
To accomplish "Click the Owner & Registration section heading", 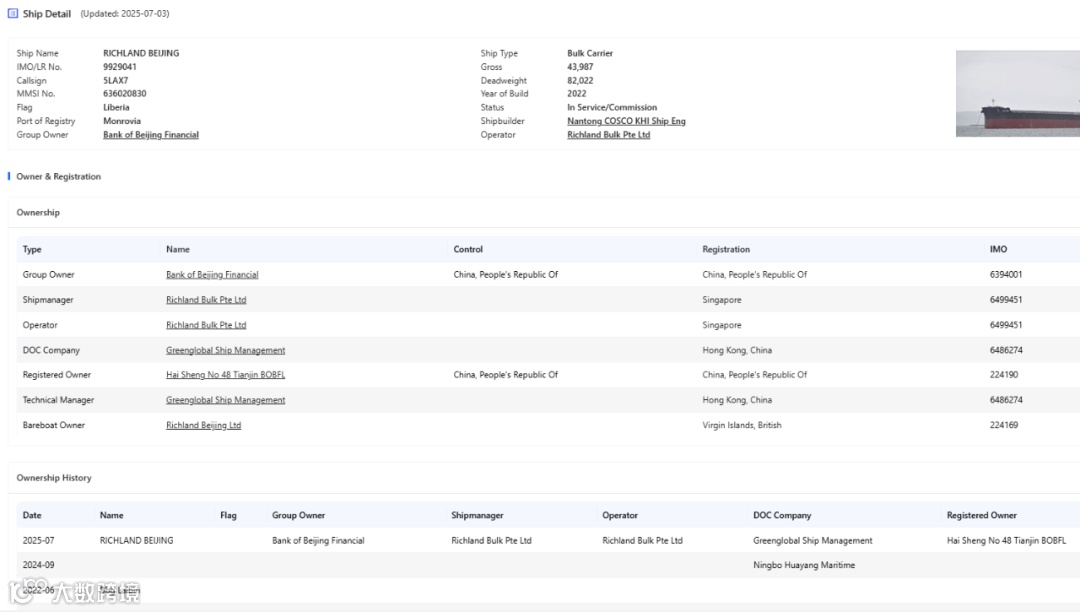I will 59,177.
